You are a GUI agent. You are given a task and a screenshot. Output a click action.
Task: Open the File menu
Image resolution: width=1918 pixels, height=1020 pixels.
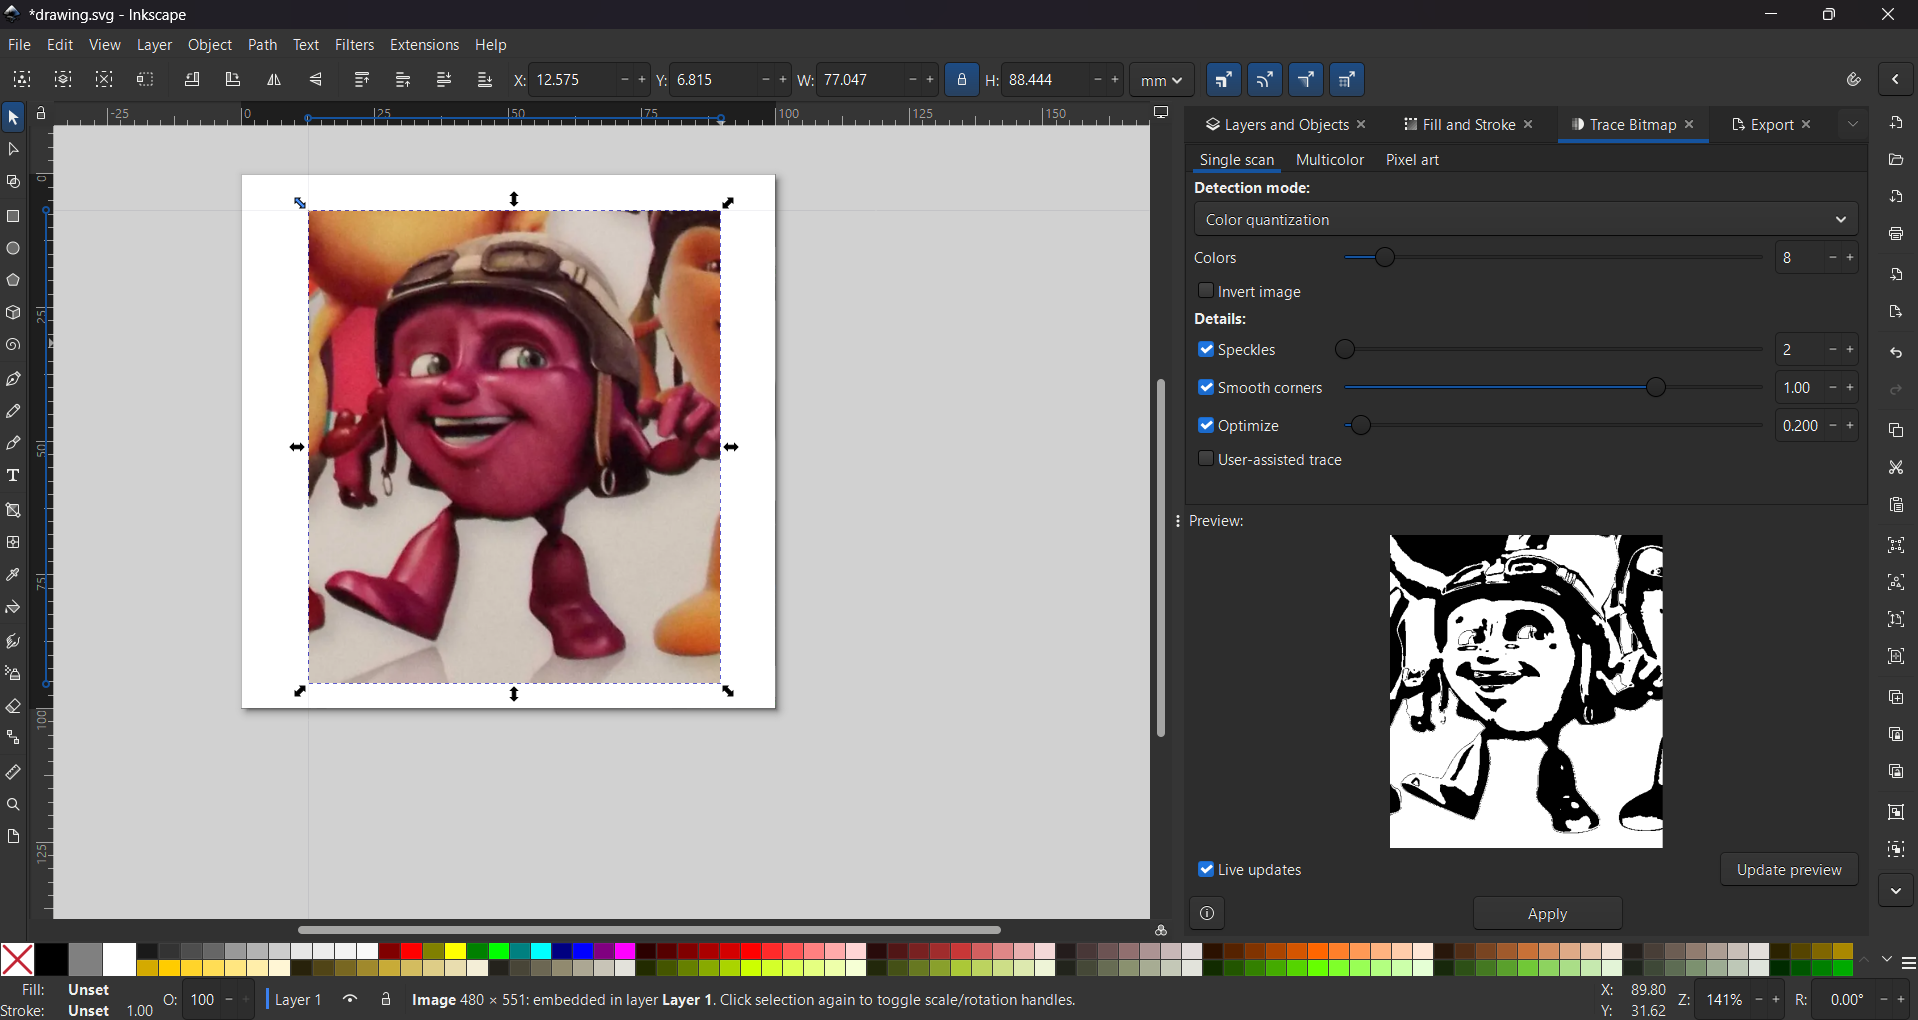point(19,45)
